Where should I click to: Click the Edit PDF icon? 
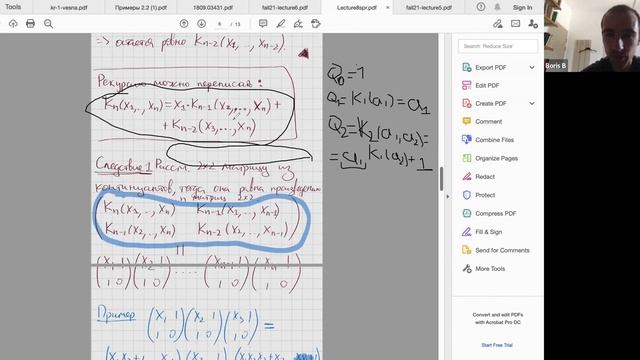(x=467, y=85)
